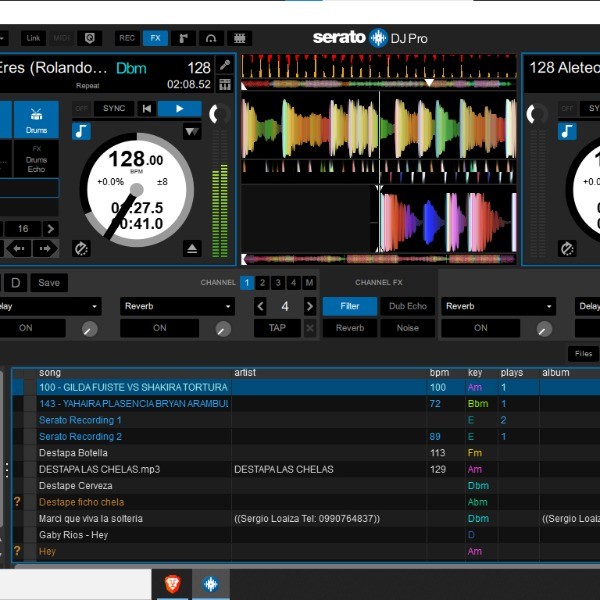Jump to previous track on left deck
The height and width of the screenshot is (600, 600).
pos(147,108)
